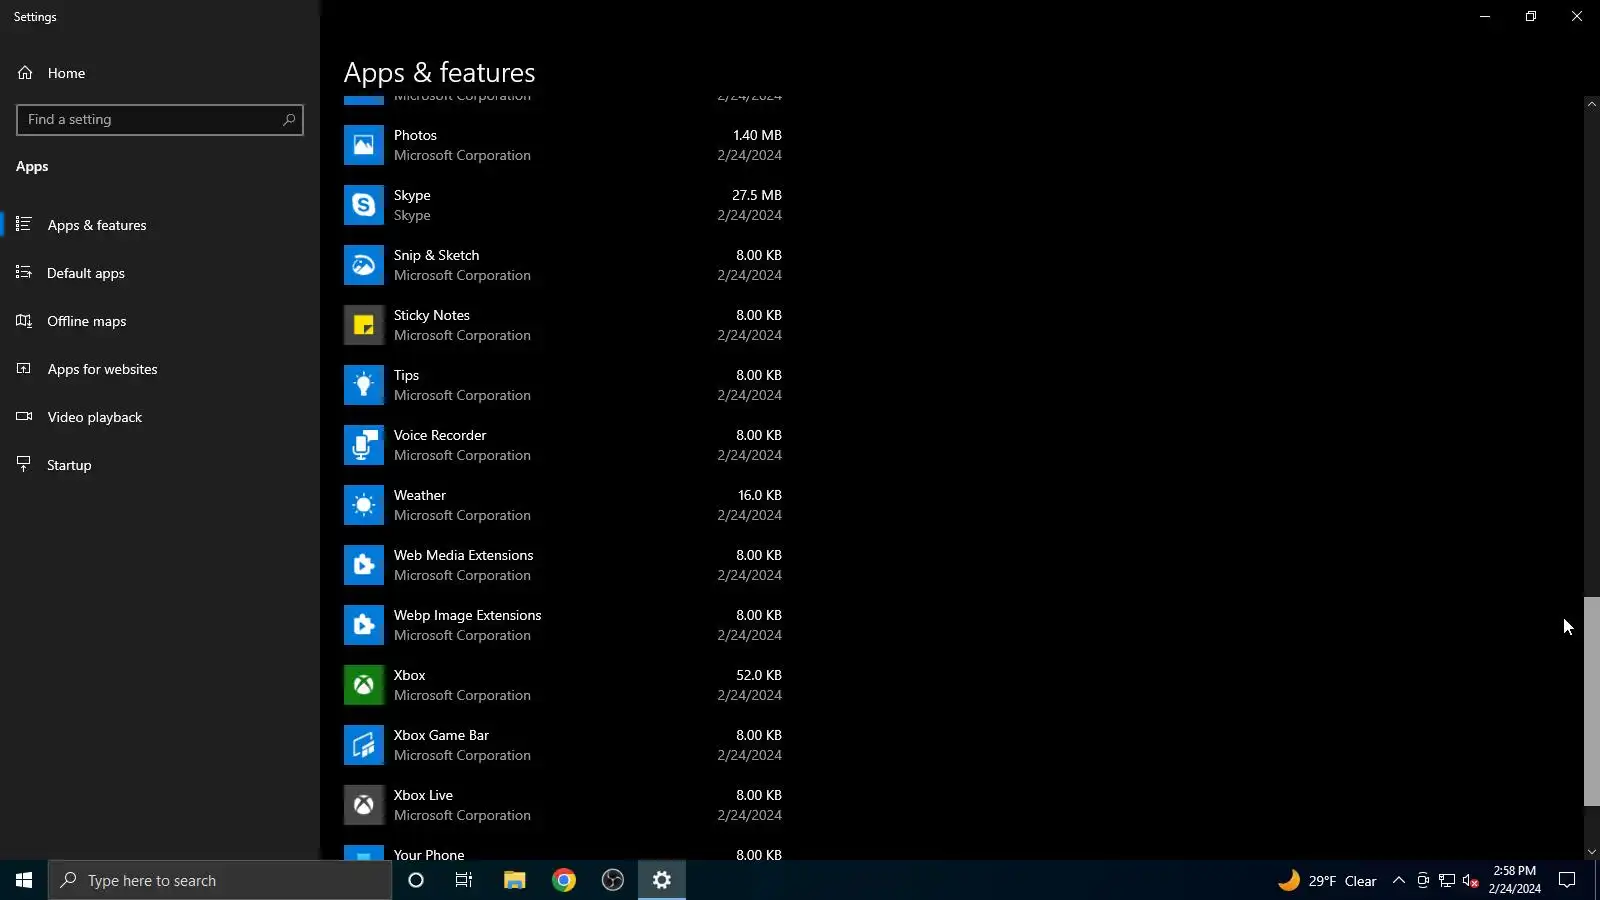
Task: Select the Snip & Sketch entry name
Action: 436,255
